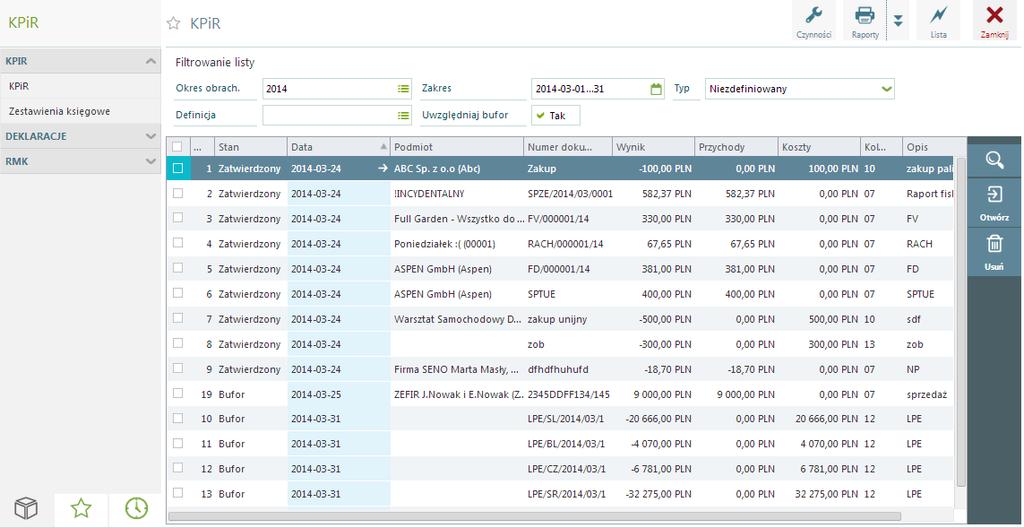Sort by the Przychody column header
The image size is (1024, 528).
pos(736,147)
